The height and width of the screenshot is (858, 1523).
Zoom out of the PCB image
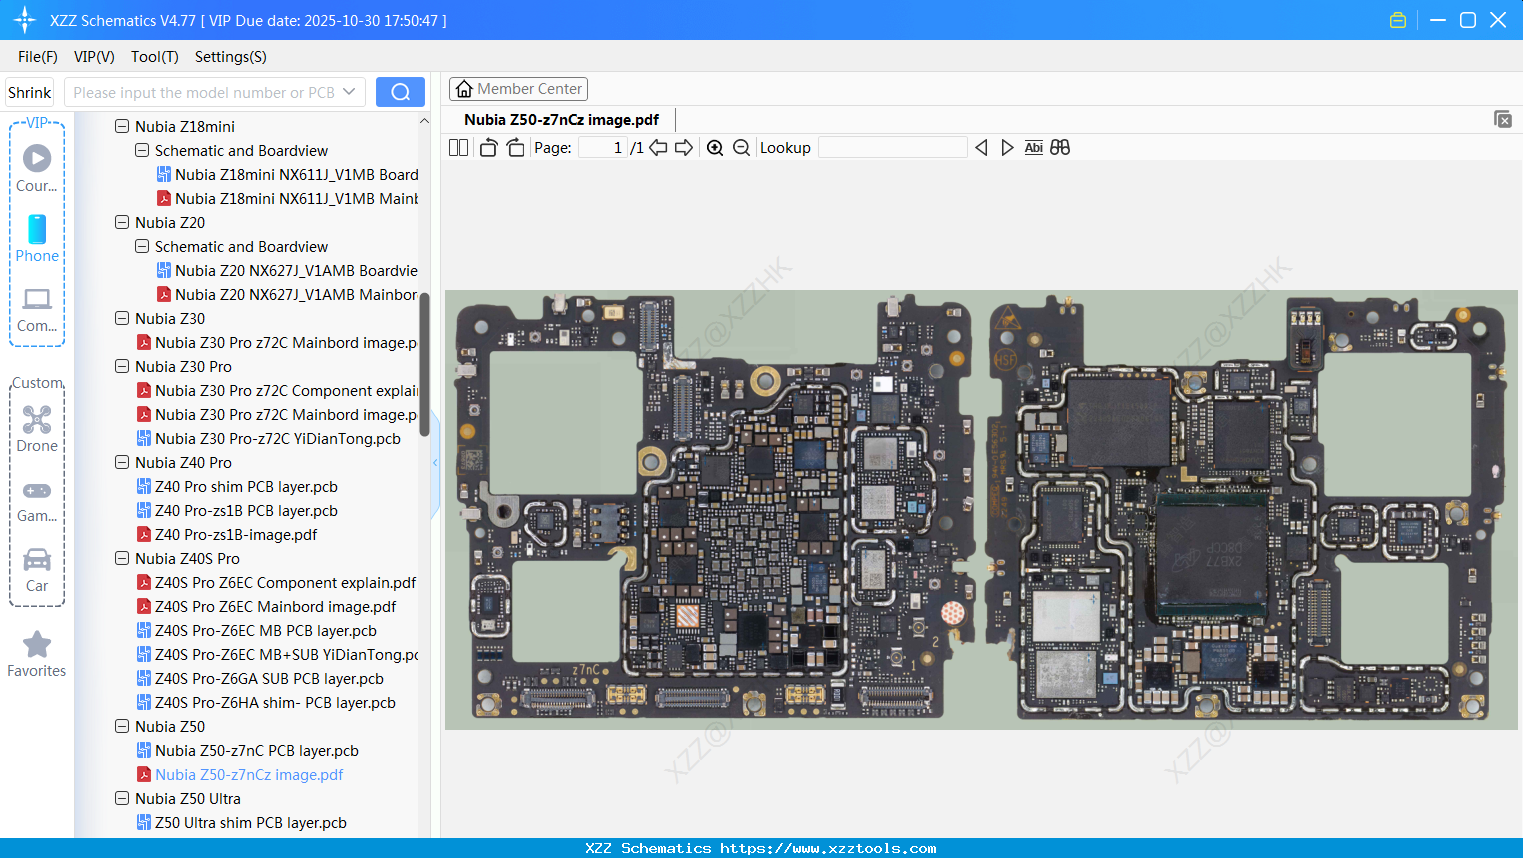pos(741,147)
